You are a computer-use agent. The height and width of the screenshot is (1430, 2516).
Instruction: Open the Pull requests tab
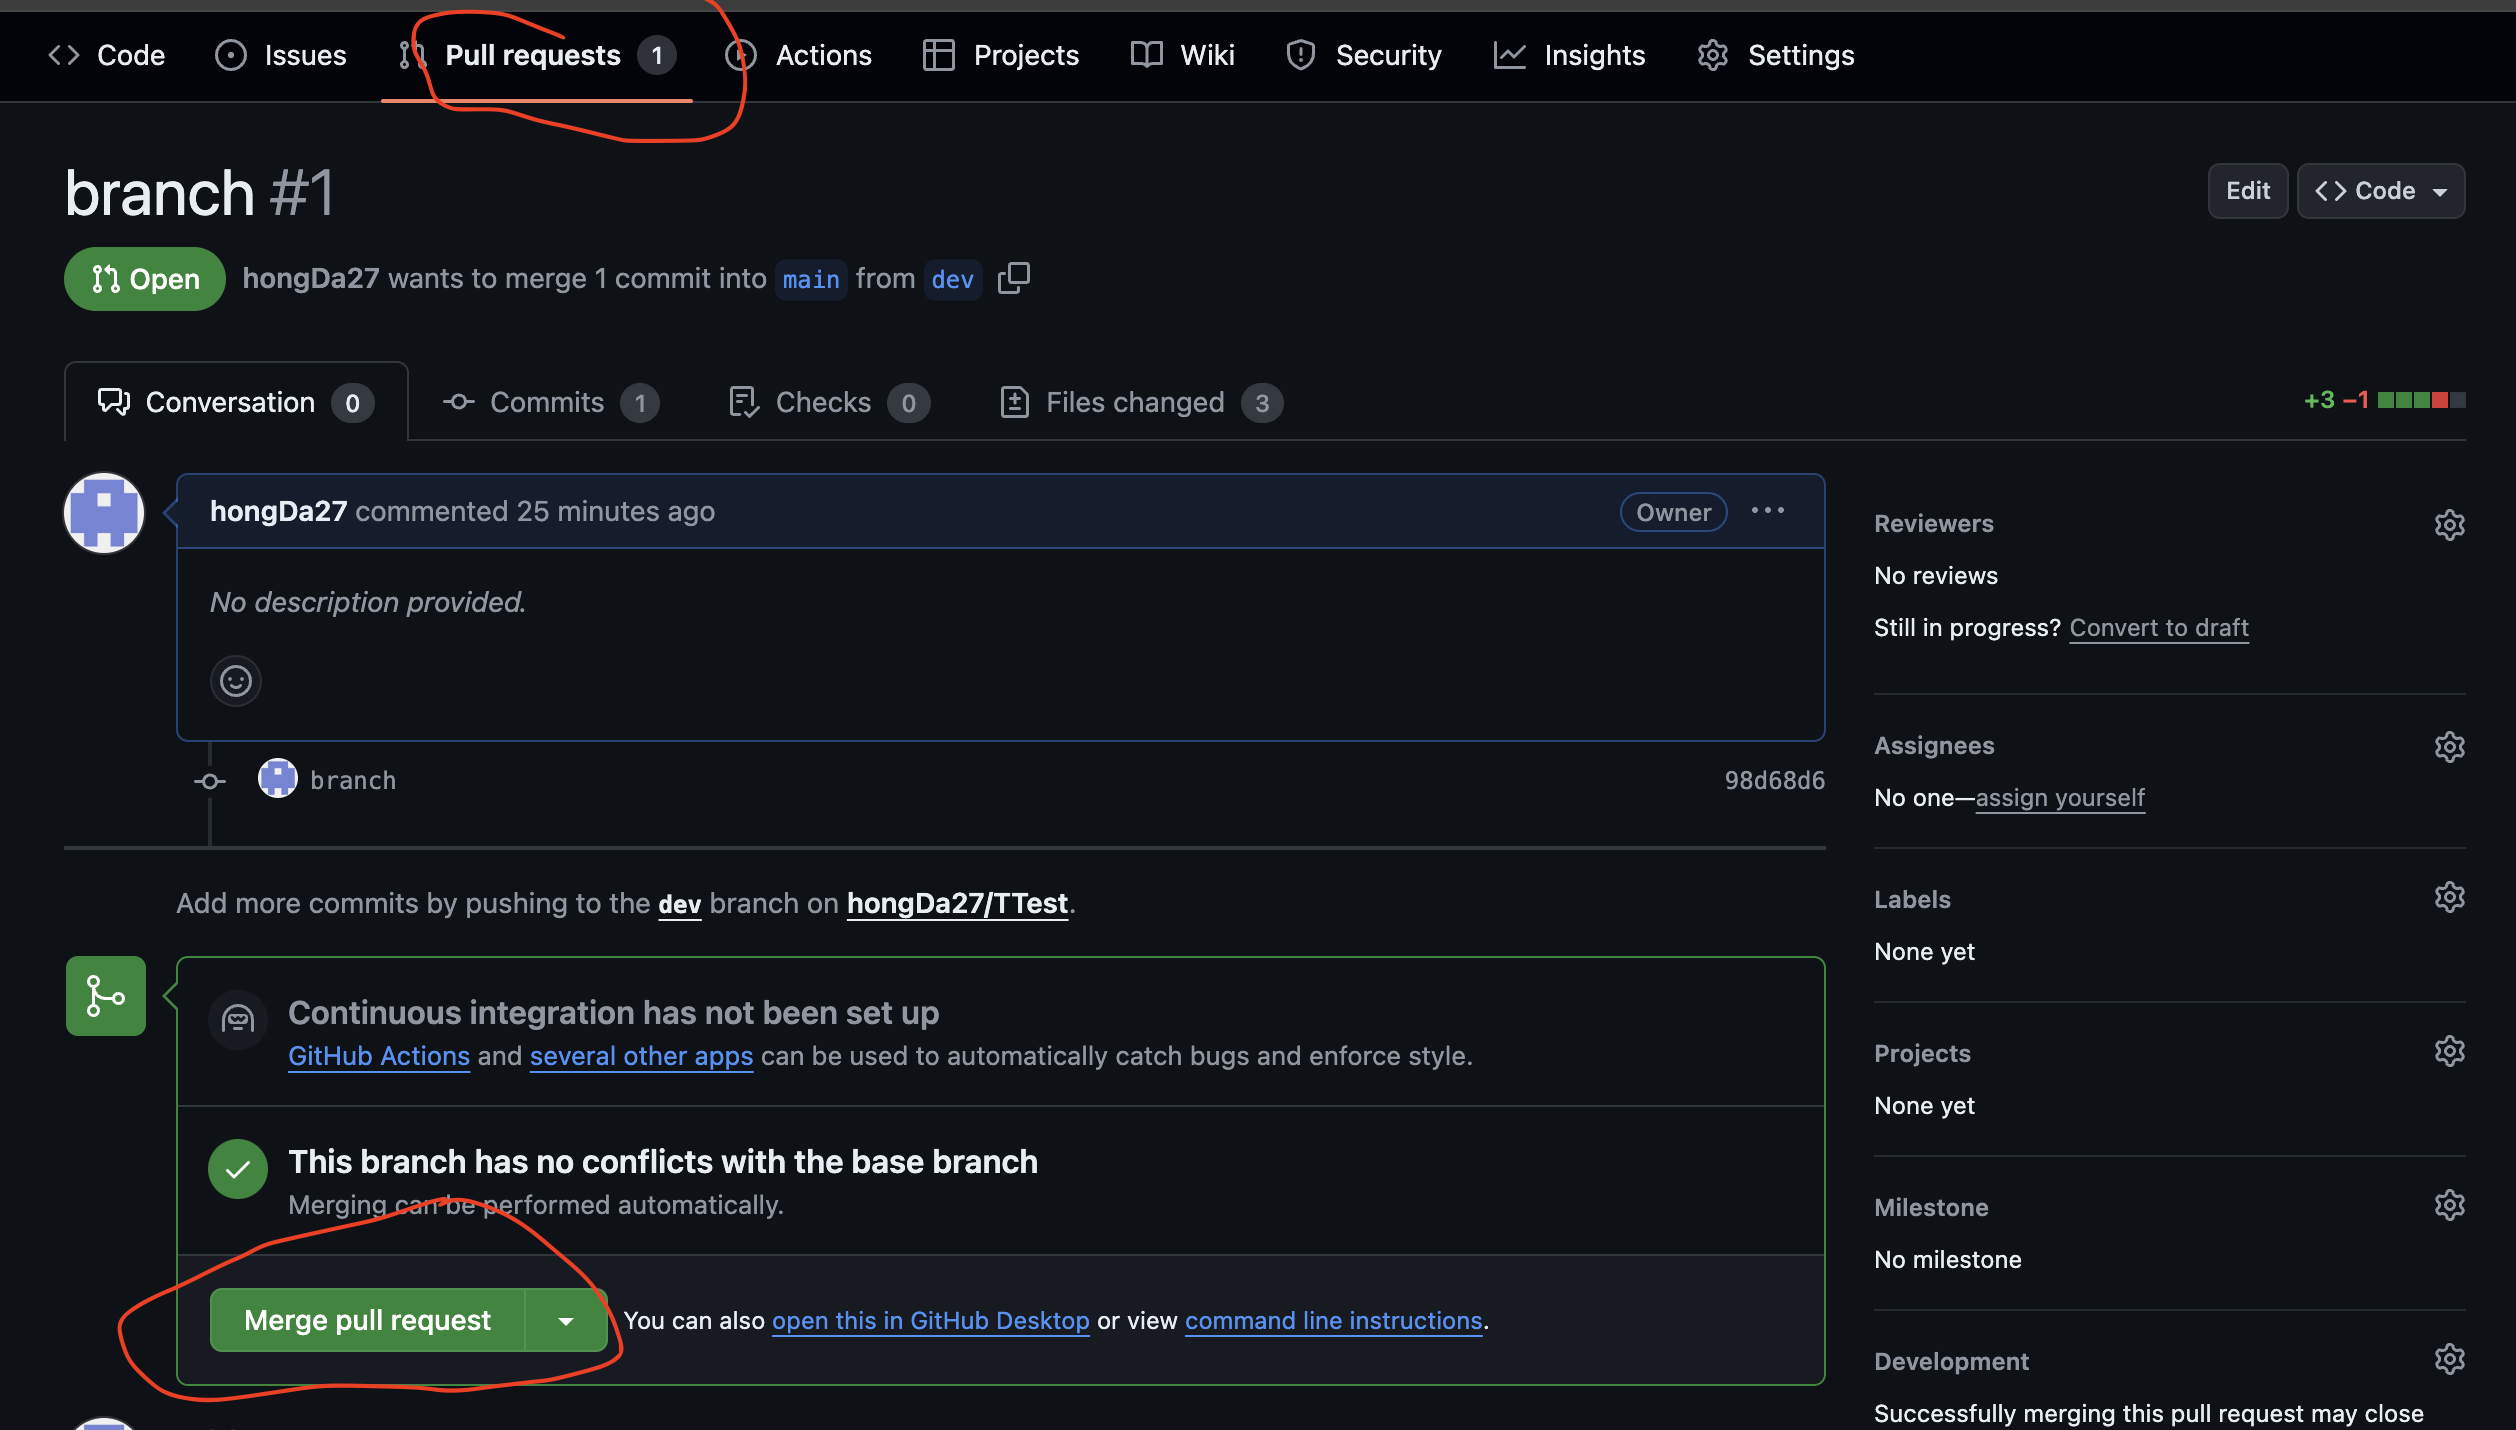(537, 55)
